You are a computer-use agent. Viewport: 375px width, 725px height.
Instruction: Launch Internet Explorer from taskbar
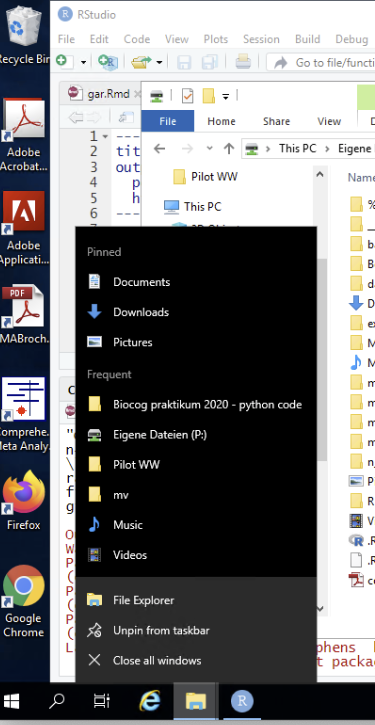click(x=150, y=702)
